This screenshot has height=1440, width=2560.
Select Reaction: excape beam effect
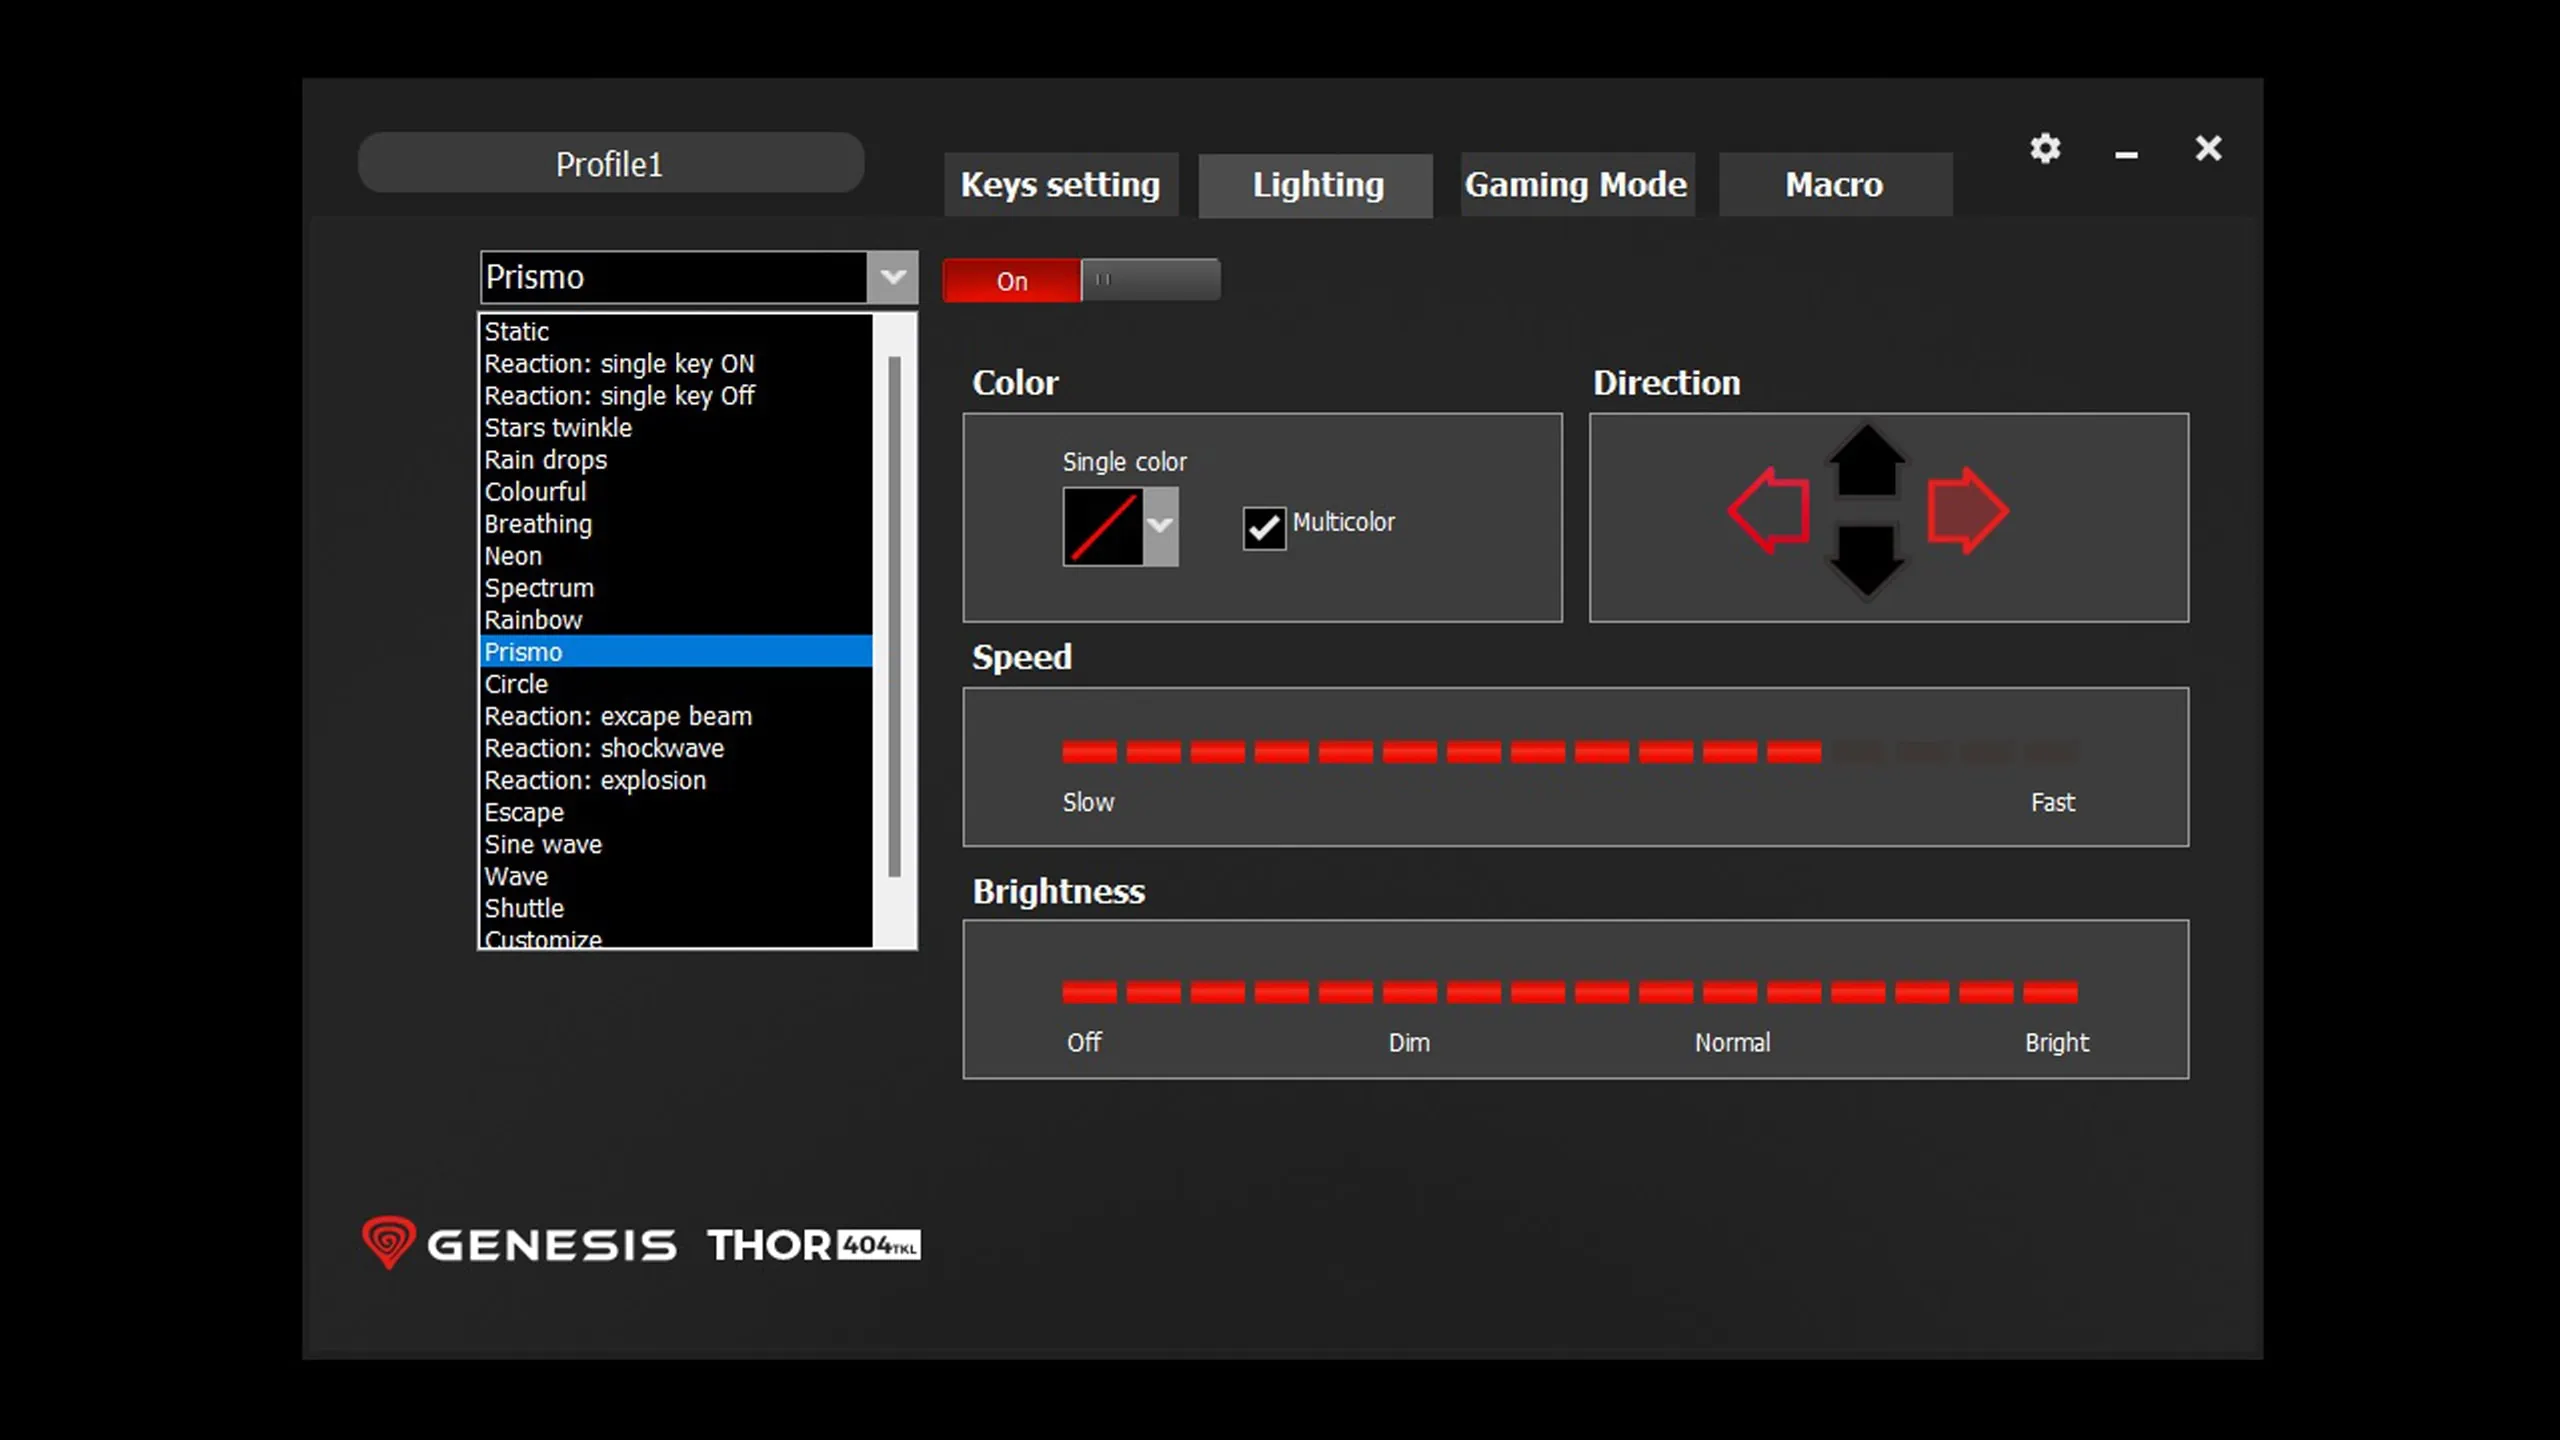point(676,716)
